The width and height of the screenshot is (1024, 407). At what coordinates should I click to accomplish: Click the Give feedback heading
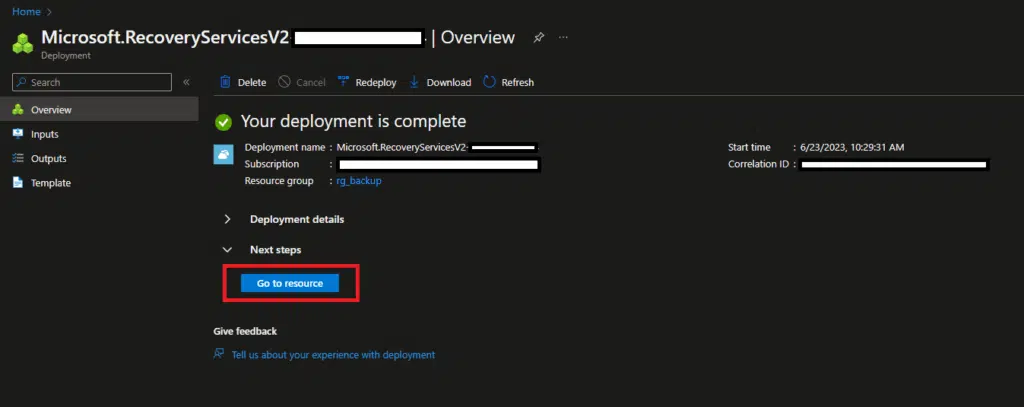tap(245, 331)
